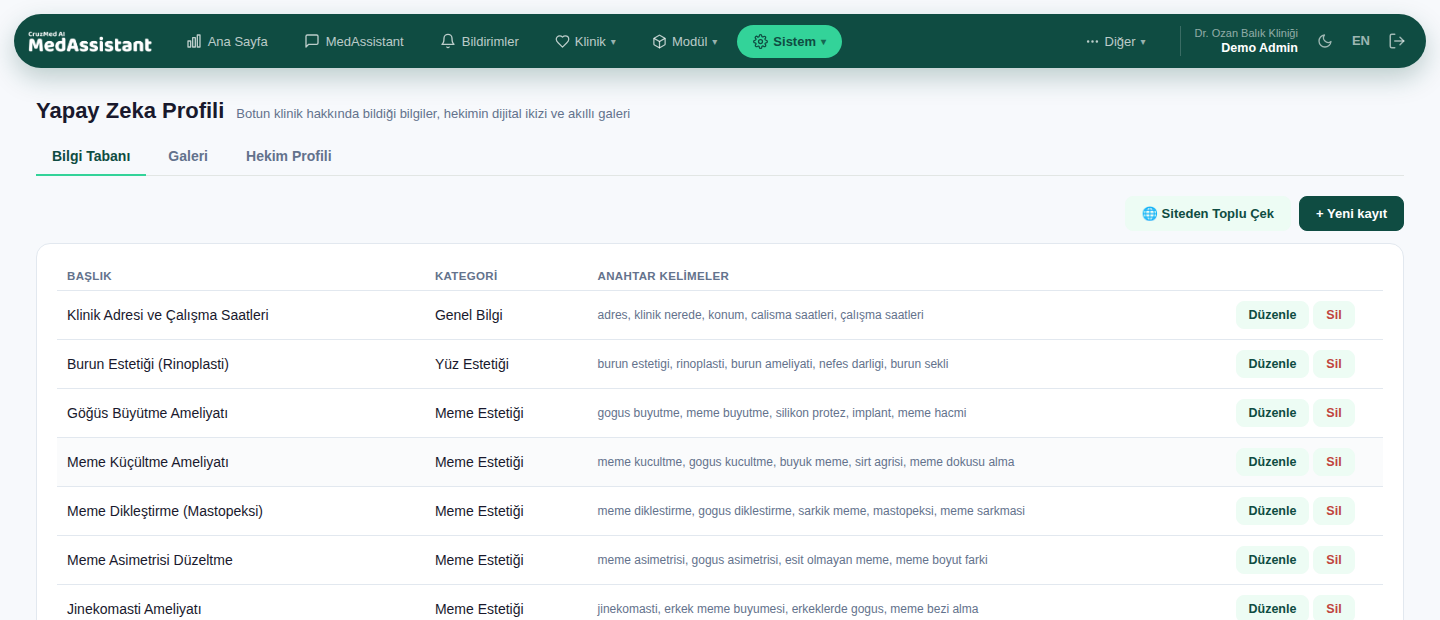Click keywords starting with gogus buyutme, meme buyutme

782,413
